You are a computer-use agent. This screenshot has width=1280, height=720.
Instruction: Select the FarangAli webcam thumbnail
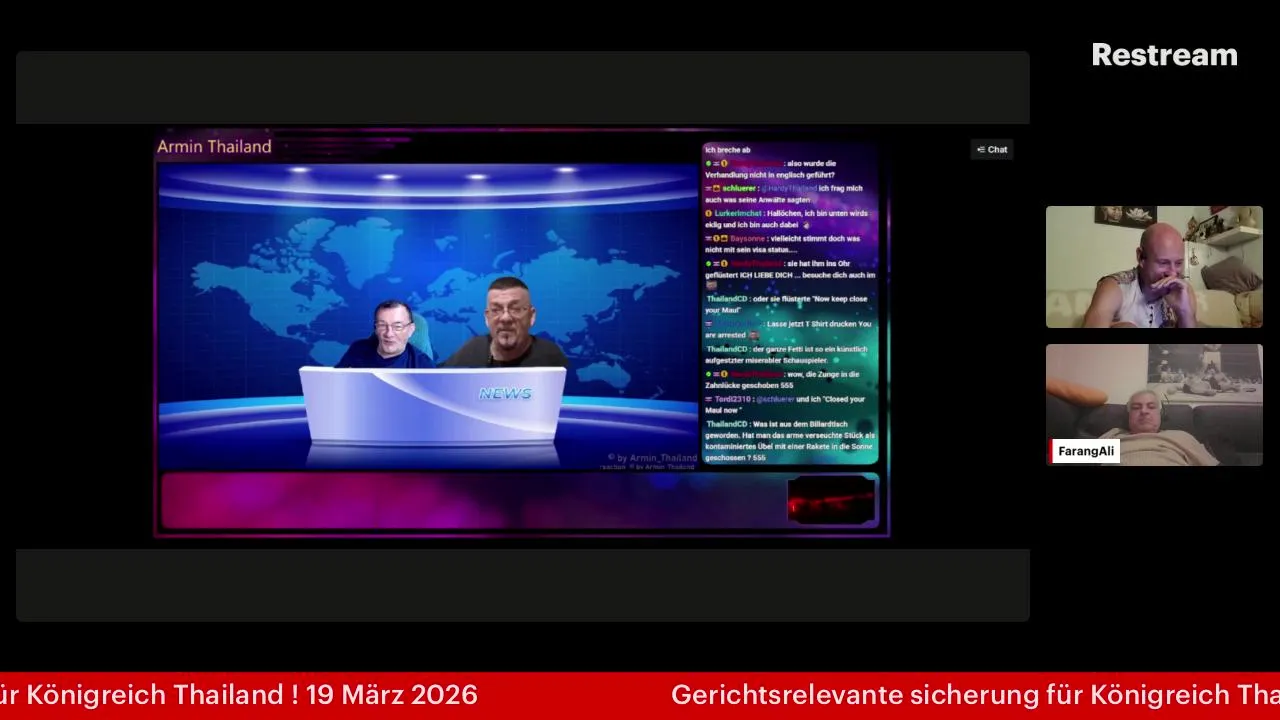click(x=1154, y=405)
